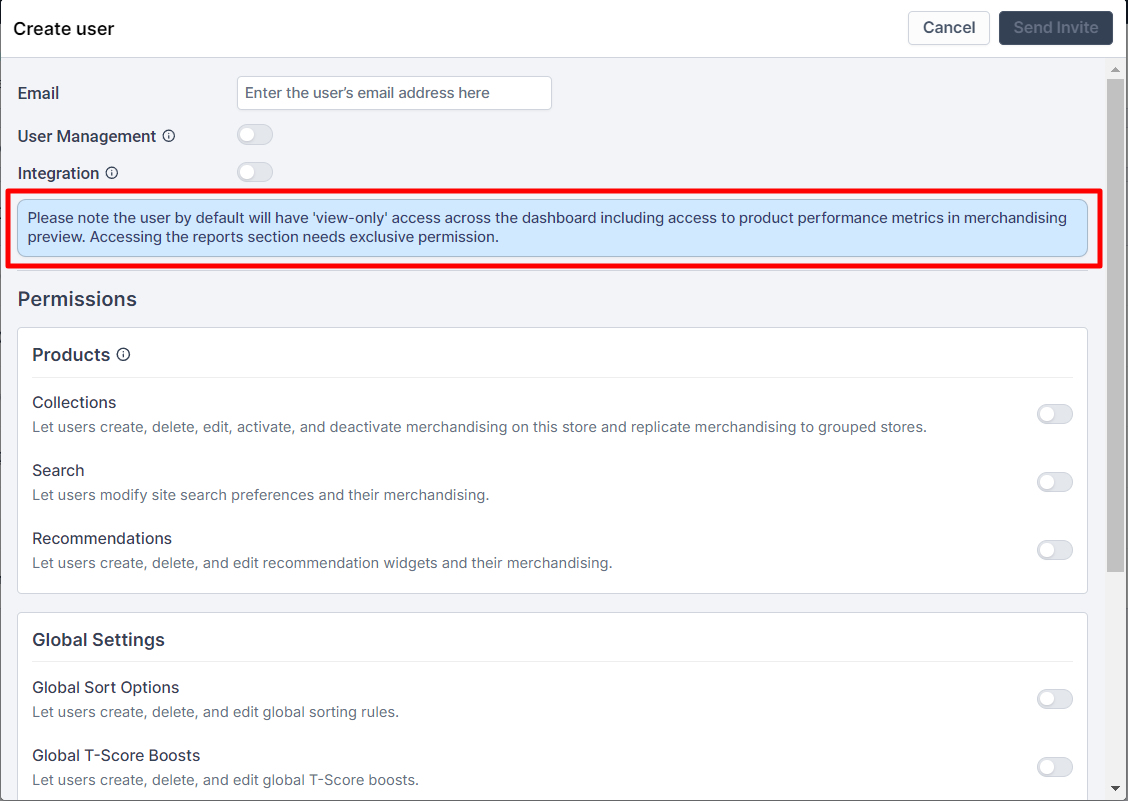Enable Global Sort Options toggle
The height and width of the screenshot is (801, 1128).
[1055, 699]
